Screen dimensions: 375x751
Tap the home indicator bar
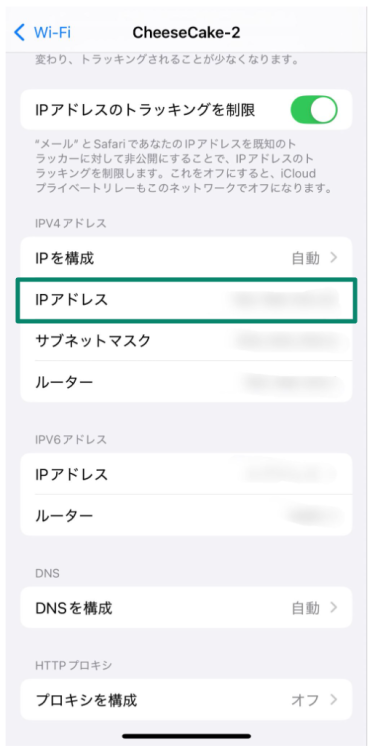186,736
